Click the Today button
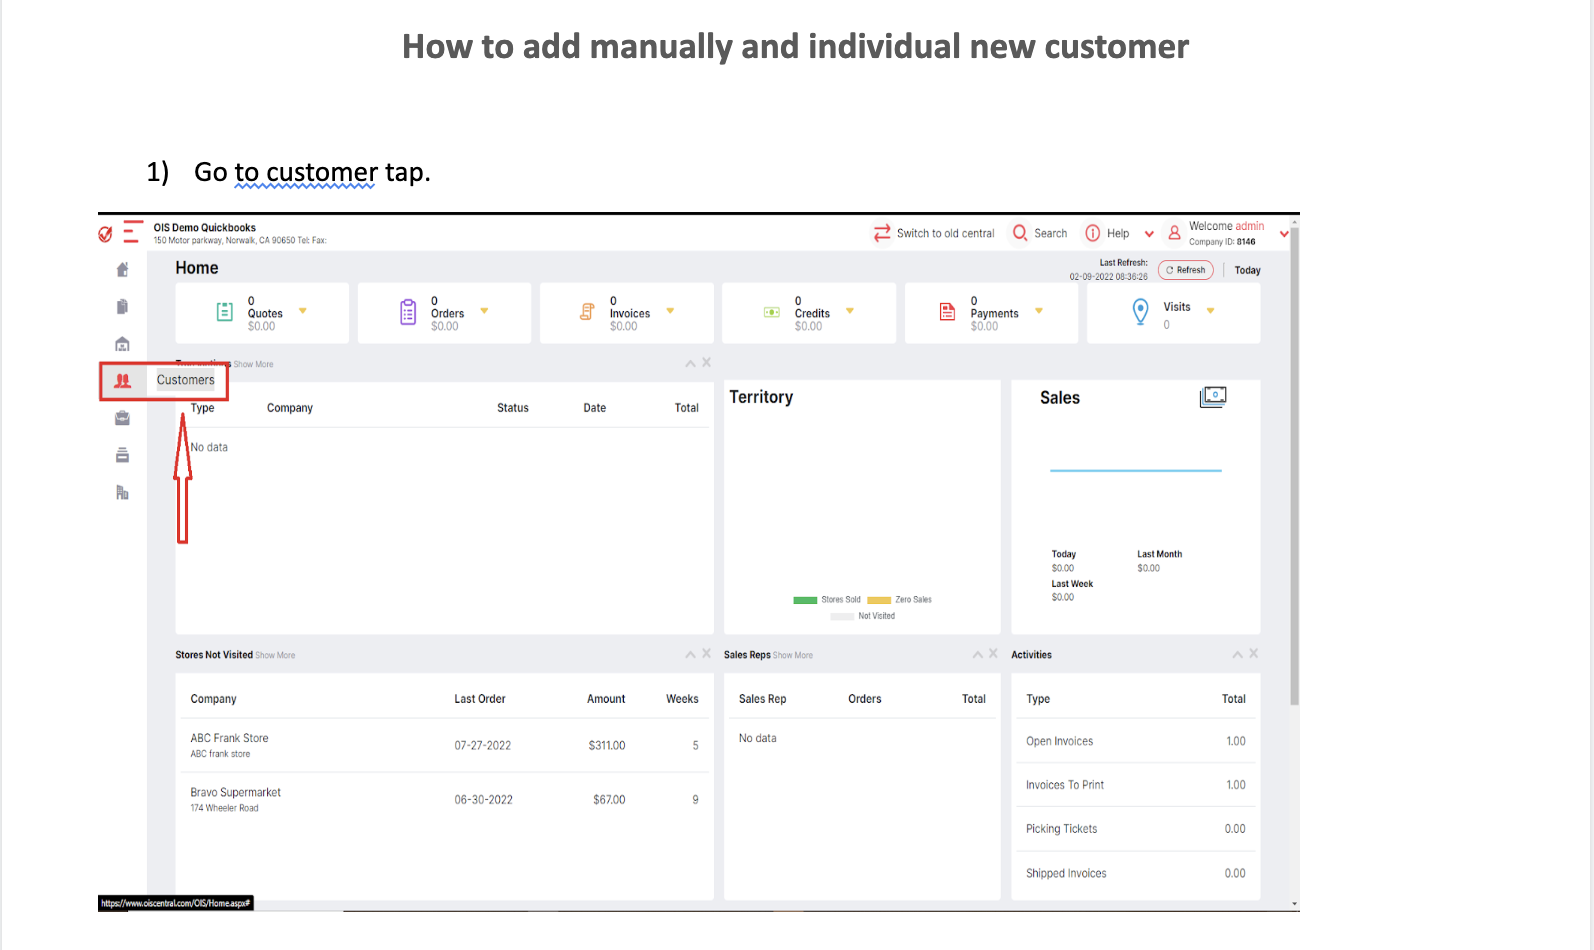1594x950 pixels. pos(1248,270)
